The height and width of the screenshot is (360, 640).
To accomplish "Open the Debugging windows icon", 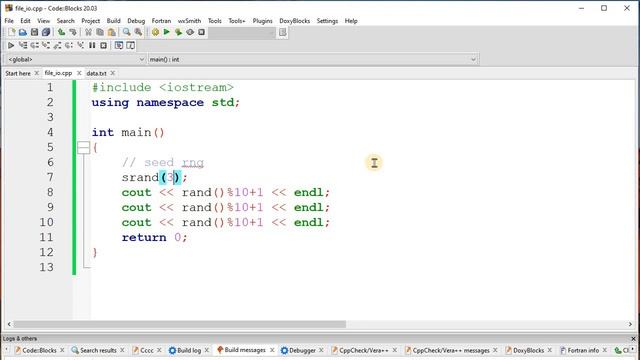I will [x=119, y=45].
